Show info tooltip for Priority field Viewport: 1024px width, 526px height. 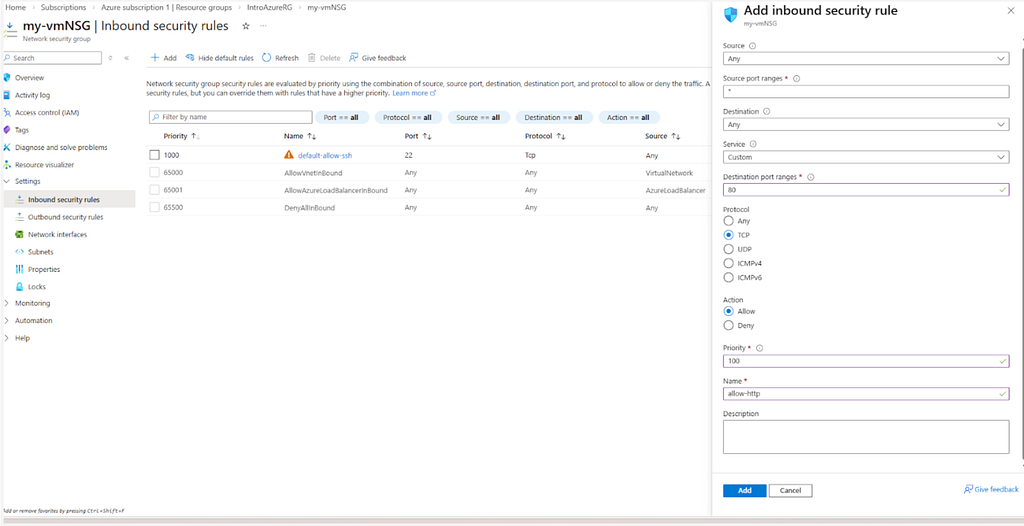(x=760, y=348)
